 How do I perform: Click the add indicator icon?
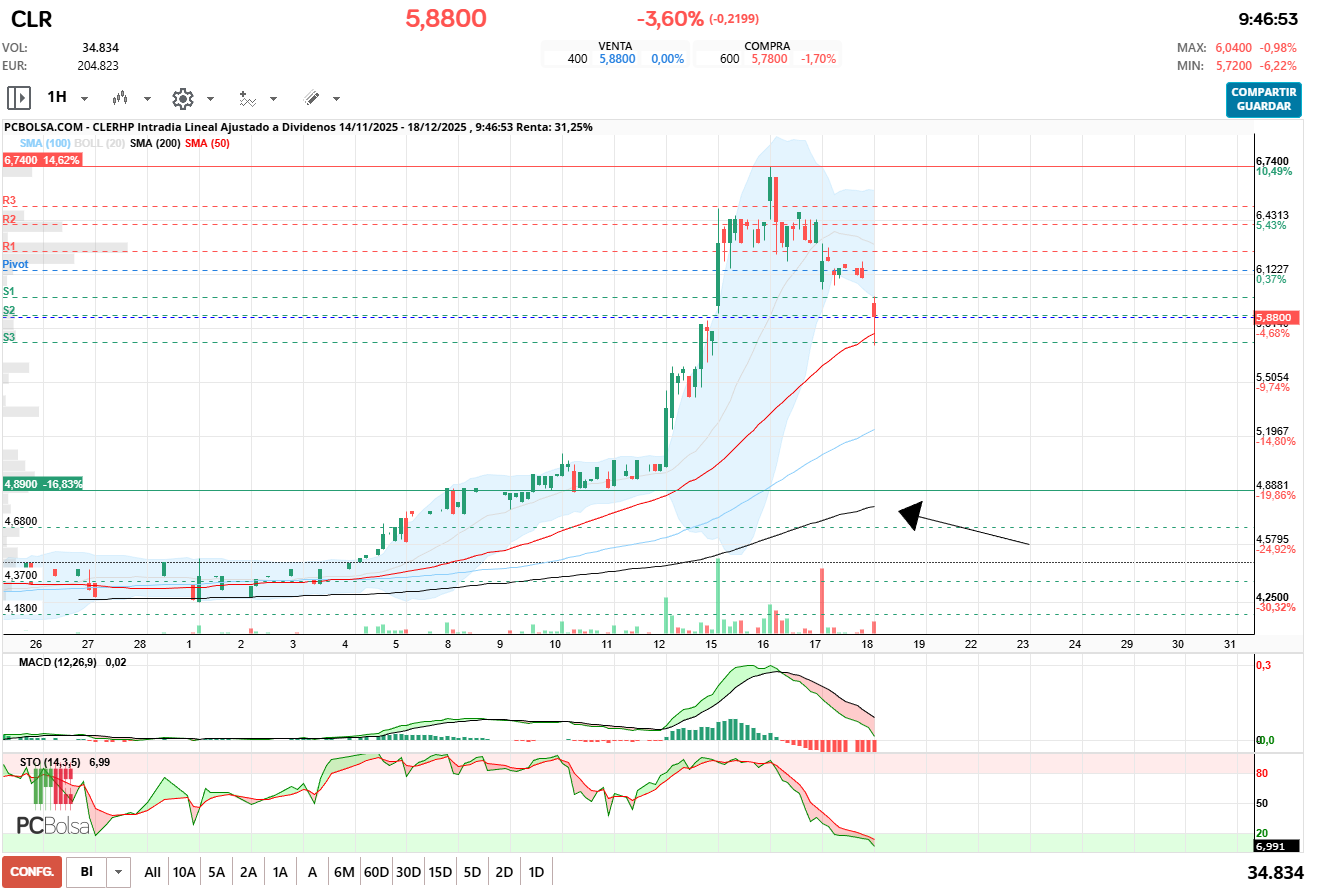[249, 98]
